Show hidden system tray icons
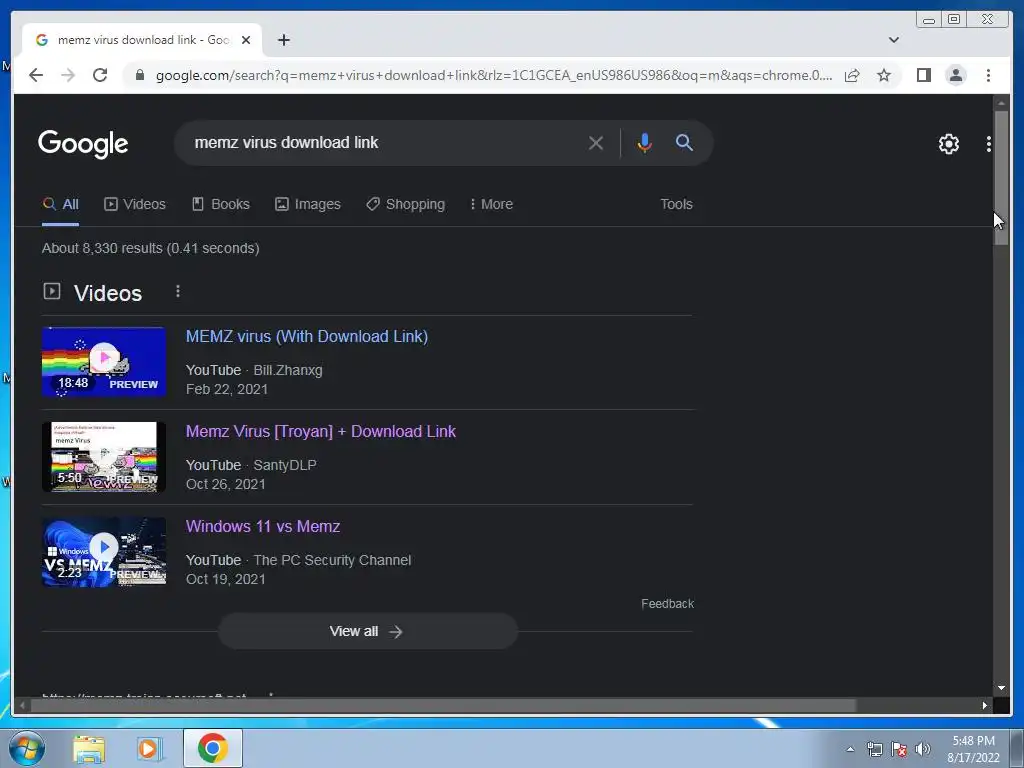 point(850,749)
